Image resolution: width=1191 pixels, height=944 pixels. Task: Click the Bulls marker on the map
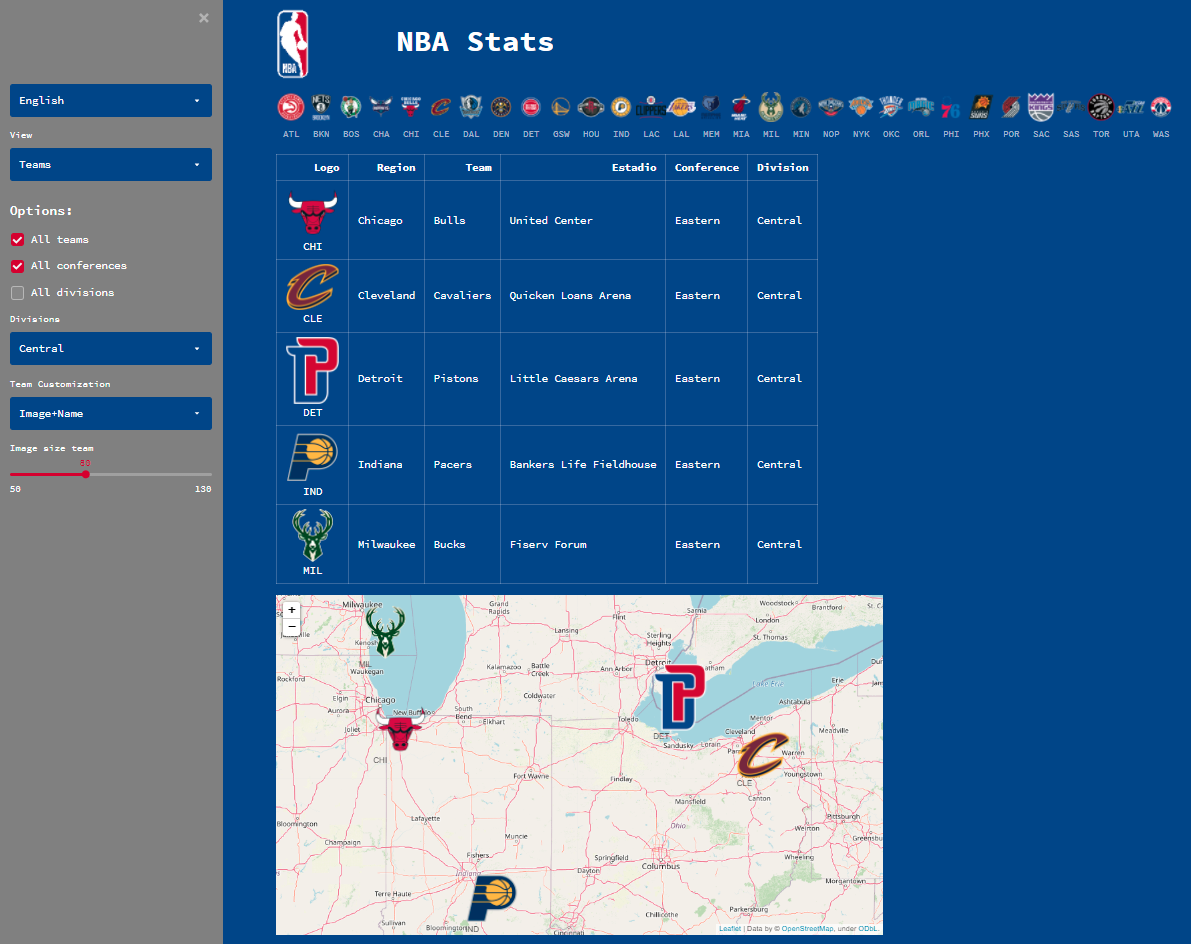400,730
